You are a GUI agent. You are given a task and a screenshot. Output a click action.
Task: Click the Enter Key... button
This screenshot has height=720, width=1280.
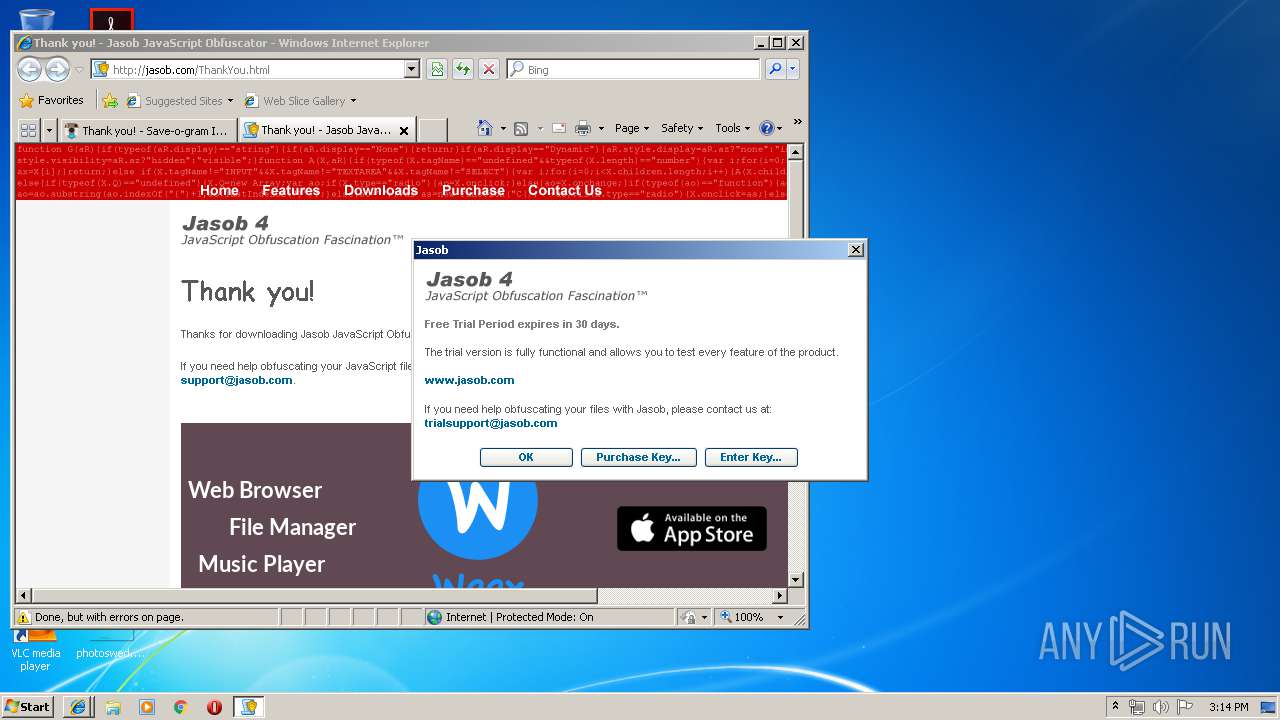pyautogui.click(x=751, y=457)
